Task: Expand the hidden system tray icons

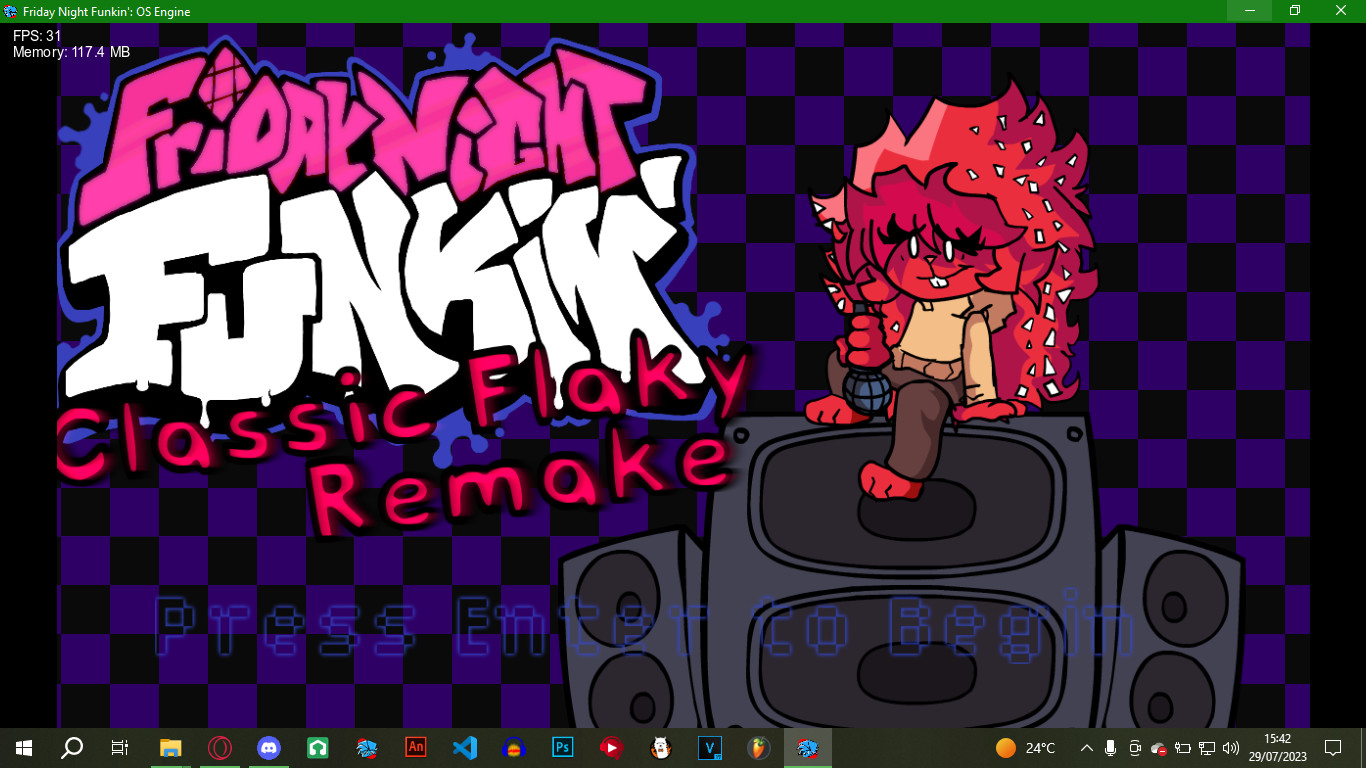Action: click(x=1086, y=747)
